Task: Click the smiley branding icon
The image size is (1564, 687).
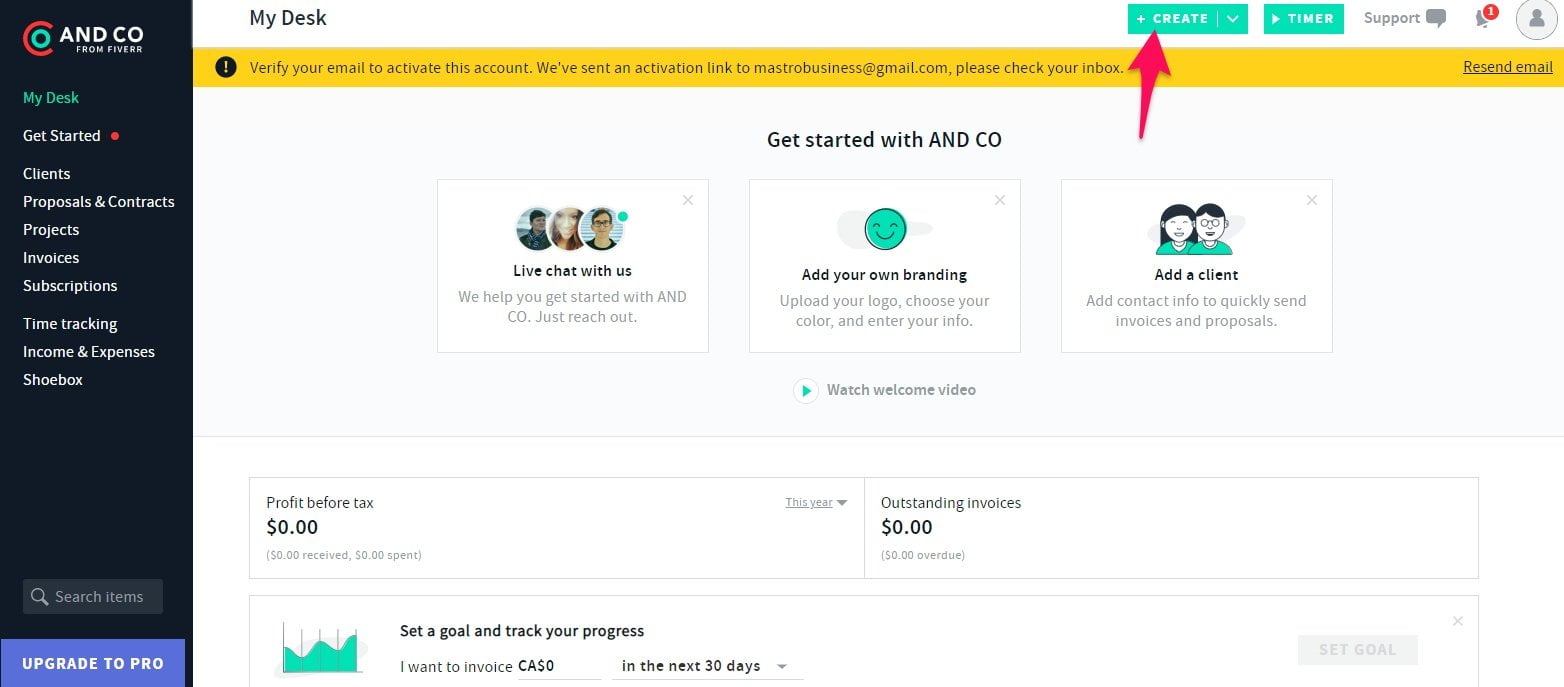Action: 885,229
